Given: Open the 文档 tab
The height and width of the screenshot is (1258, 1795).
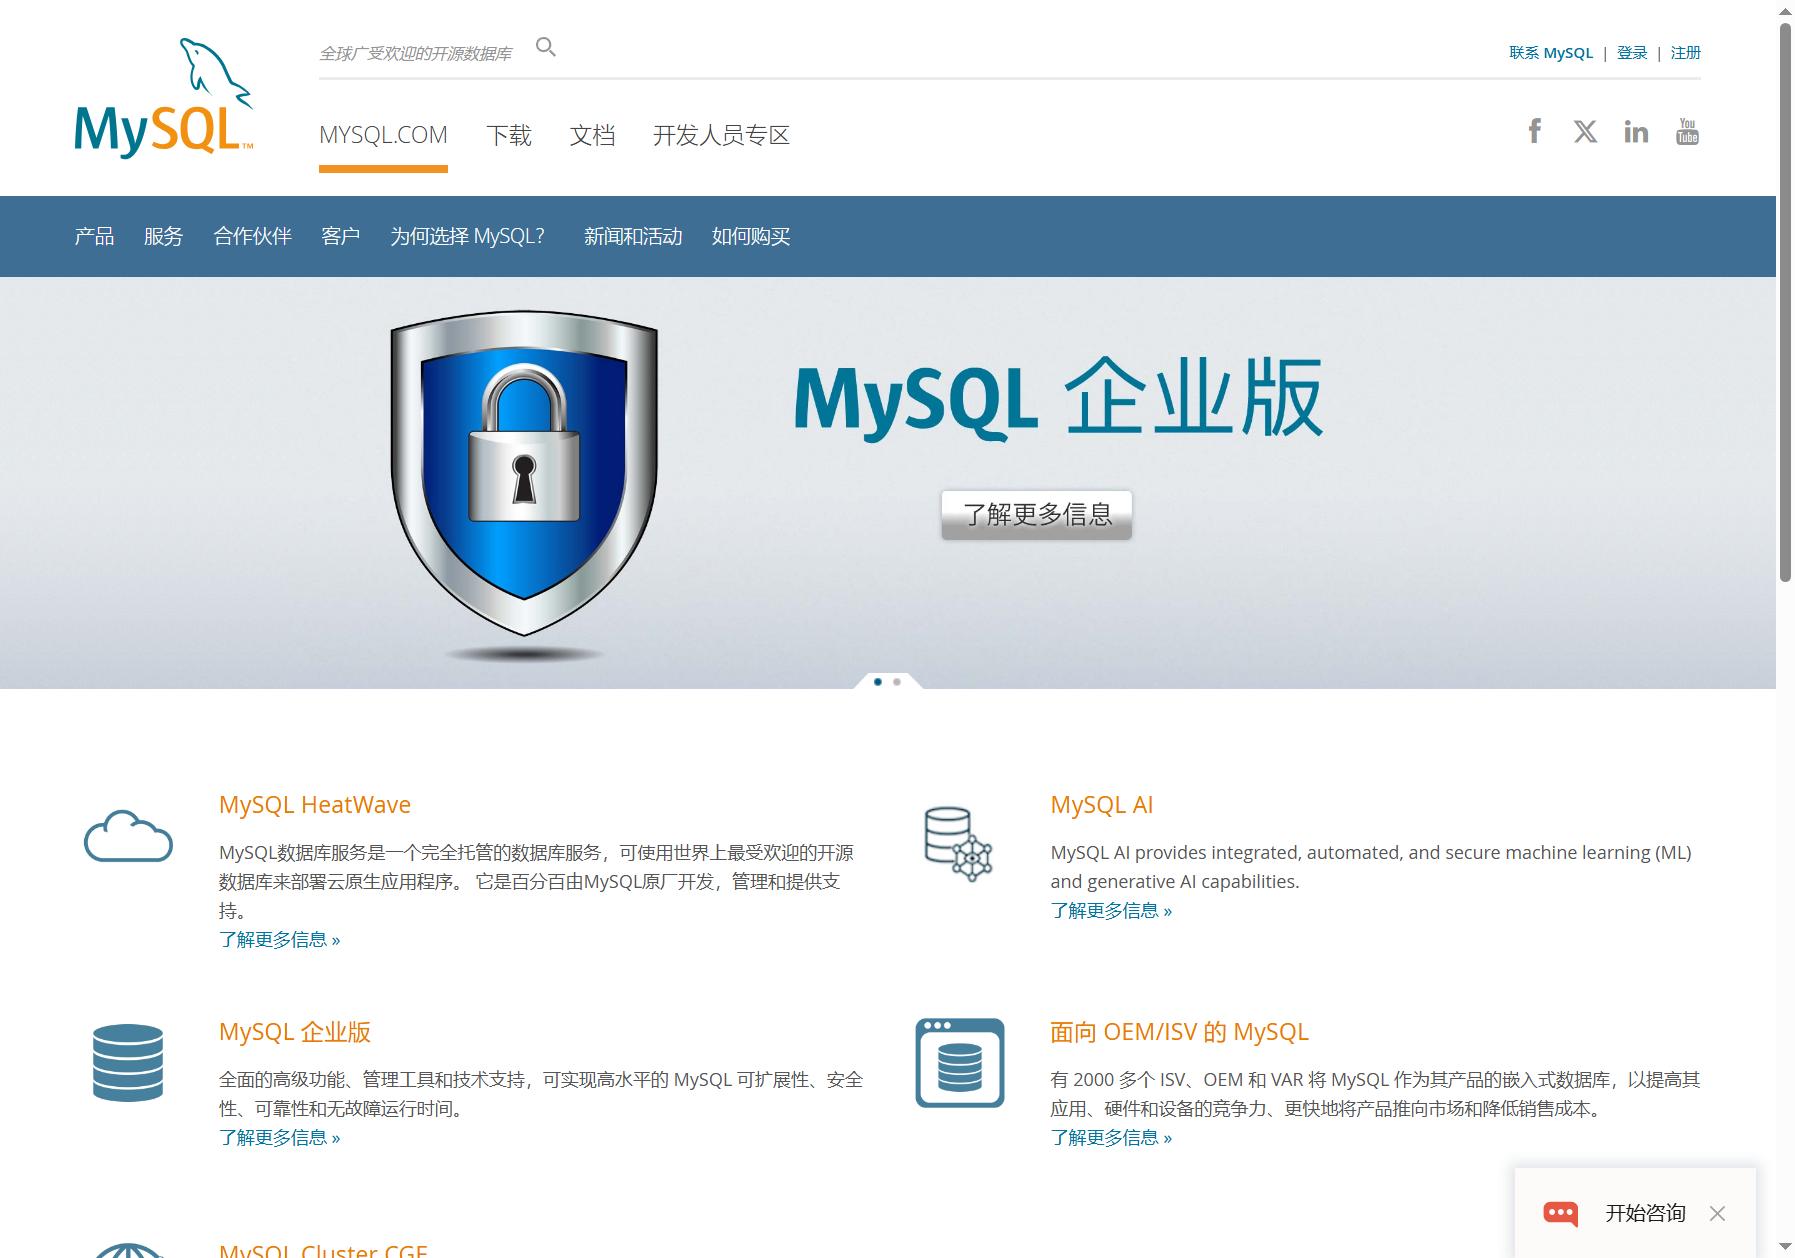Looking at the screenshot, I should [x=592, y=135].
